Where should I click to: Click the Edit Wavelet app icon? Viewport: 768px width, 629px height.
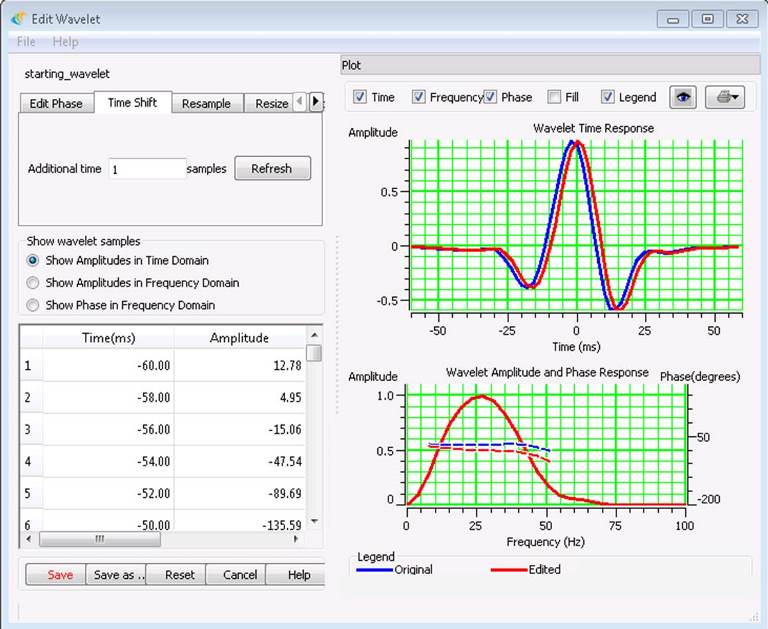[x=18, y=19]
